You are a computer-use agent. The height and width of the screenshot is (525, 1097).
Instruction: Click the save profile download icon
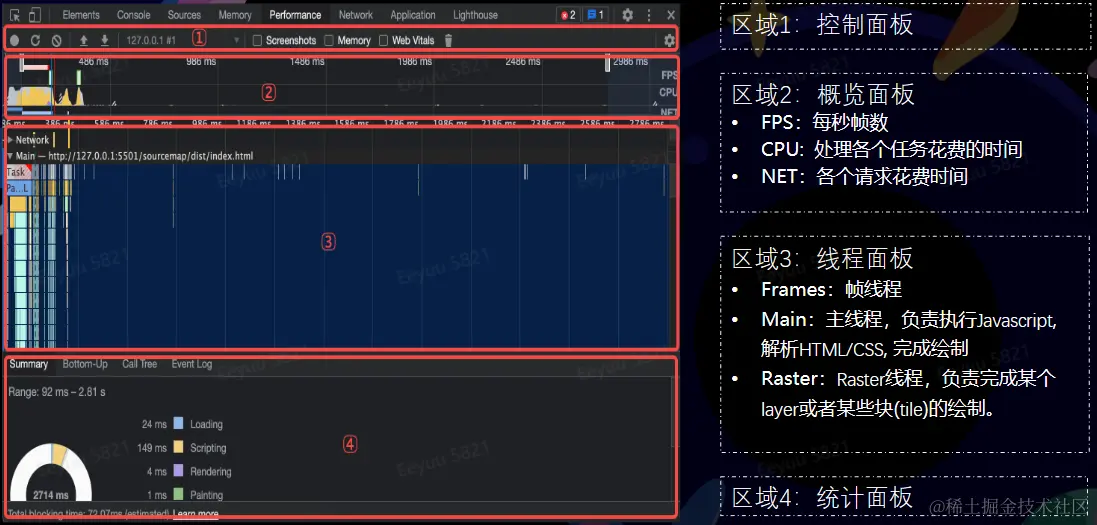104,41
